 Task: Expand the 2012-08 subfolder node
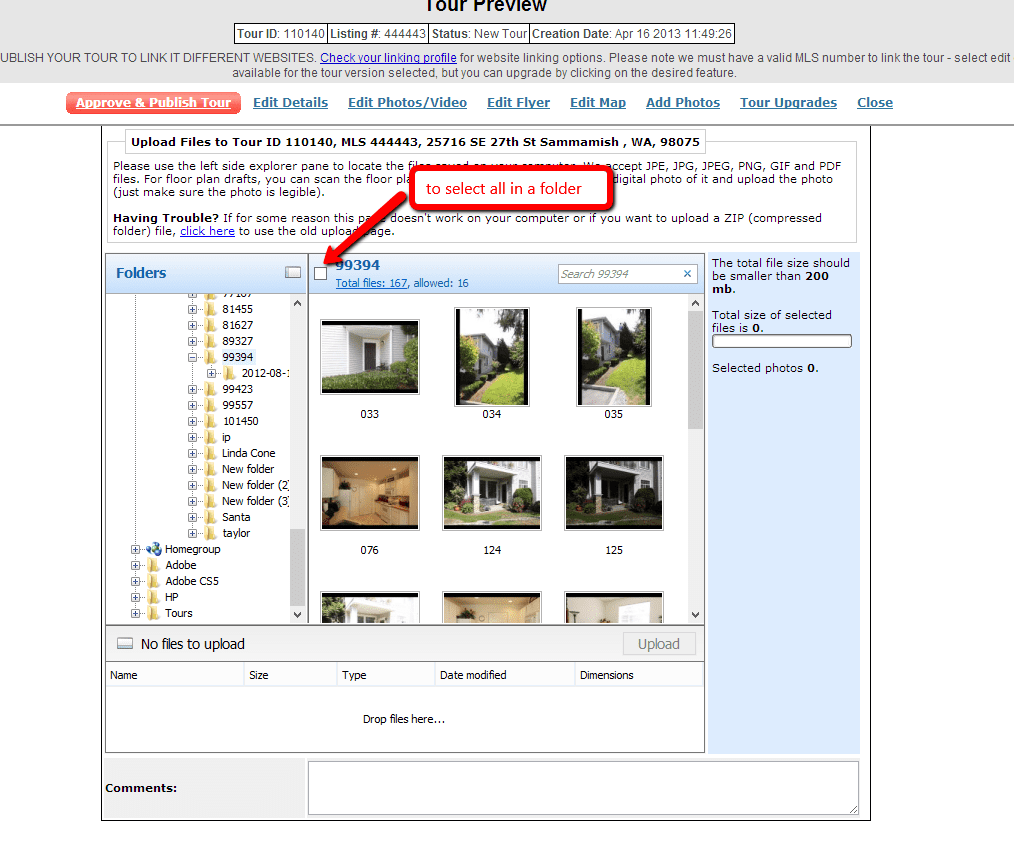pos(211,373)
